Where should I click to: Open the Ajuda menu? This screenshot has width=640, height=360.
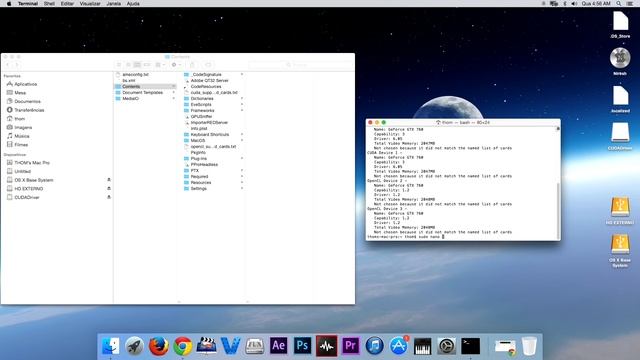pyautogui.click(x=133, y=4)
